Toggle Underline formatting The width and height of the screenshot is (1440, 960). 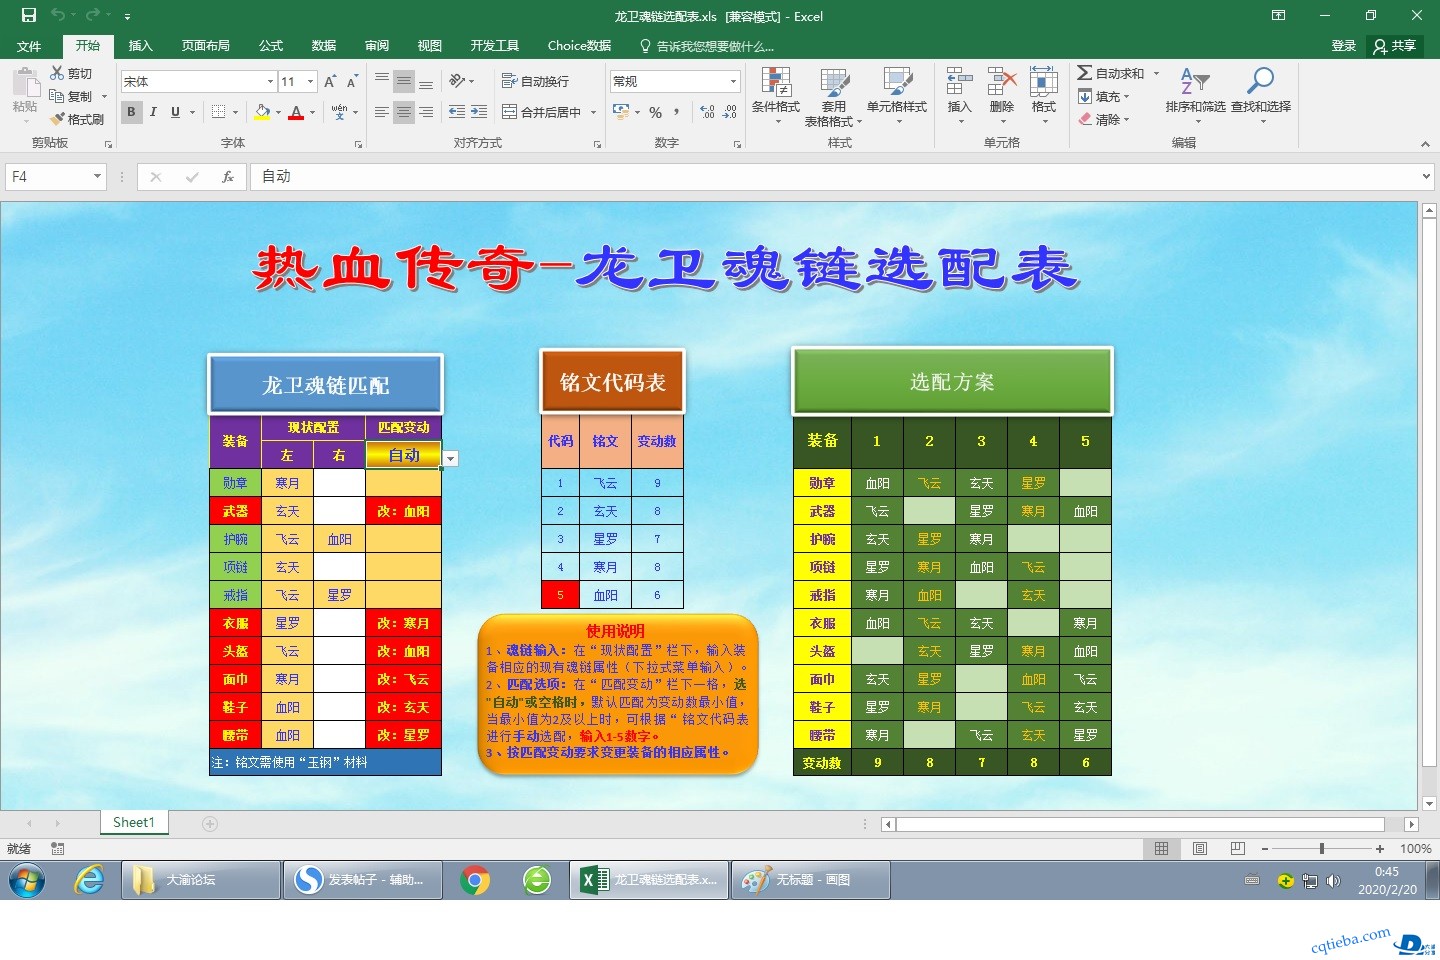[x=175, y=112]
